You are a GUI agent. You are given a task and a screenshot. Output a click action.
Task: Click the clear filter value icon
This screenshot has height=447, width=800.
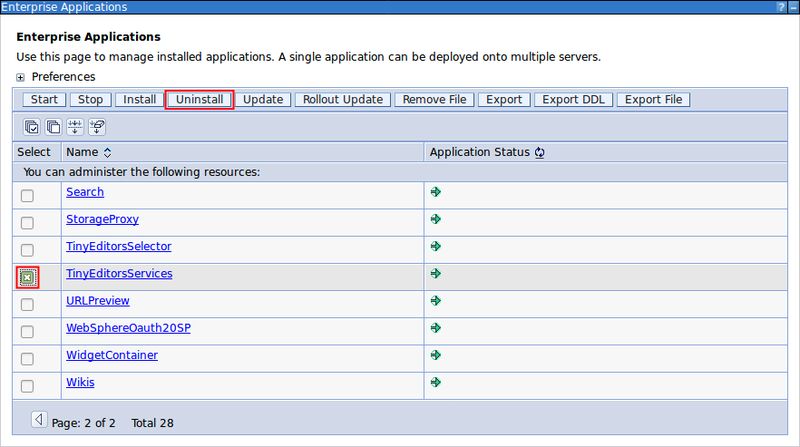[x=97, y=127]
